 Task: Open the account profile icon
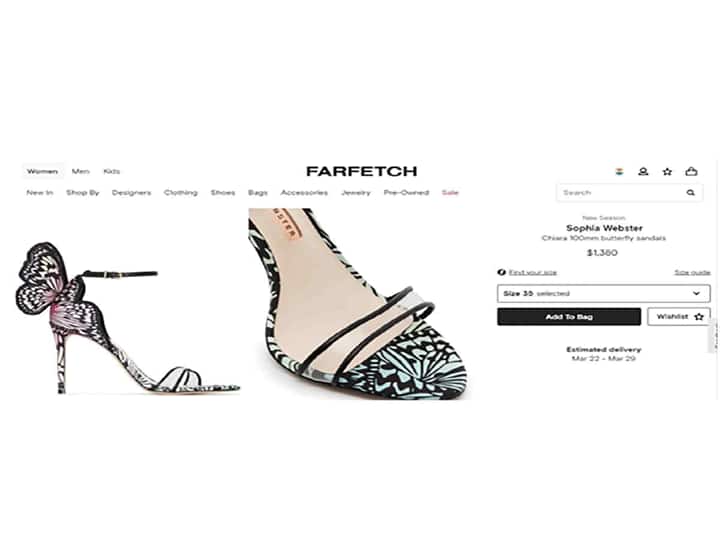[643, 172]
